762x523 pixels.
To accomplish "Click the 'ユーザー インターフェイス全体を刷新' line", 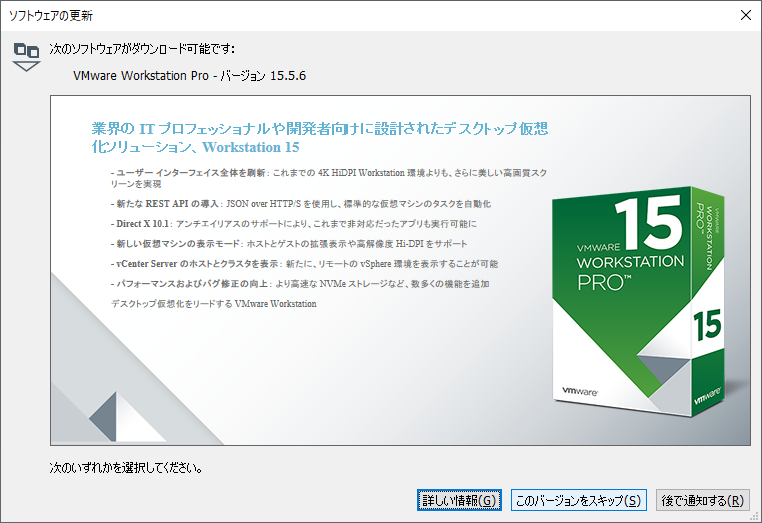I will [329, 178].
